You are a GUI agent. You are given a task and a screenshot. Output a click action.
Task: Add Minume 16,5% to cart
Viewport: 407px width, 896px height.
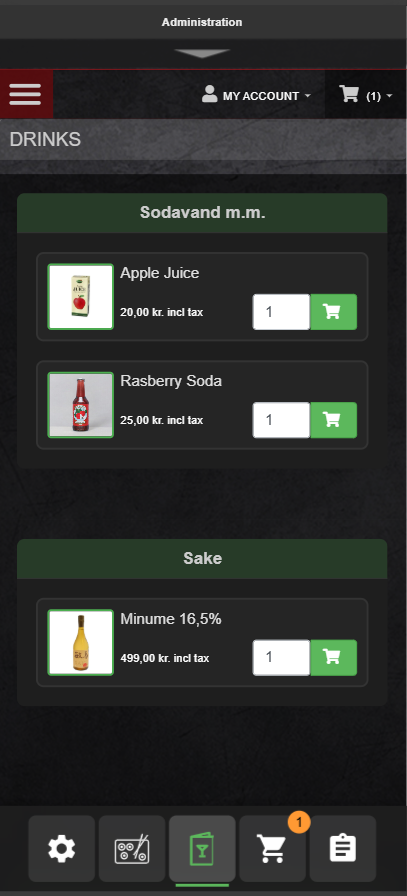click(333, 658)
